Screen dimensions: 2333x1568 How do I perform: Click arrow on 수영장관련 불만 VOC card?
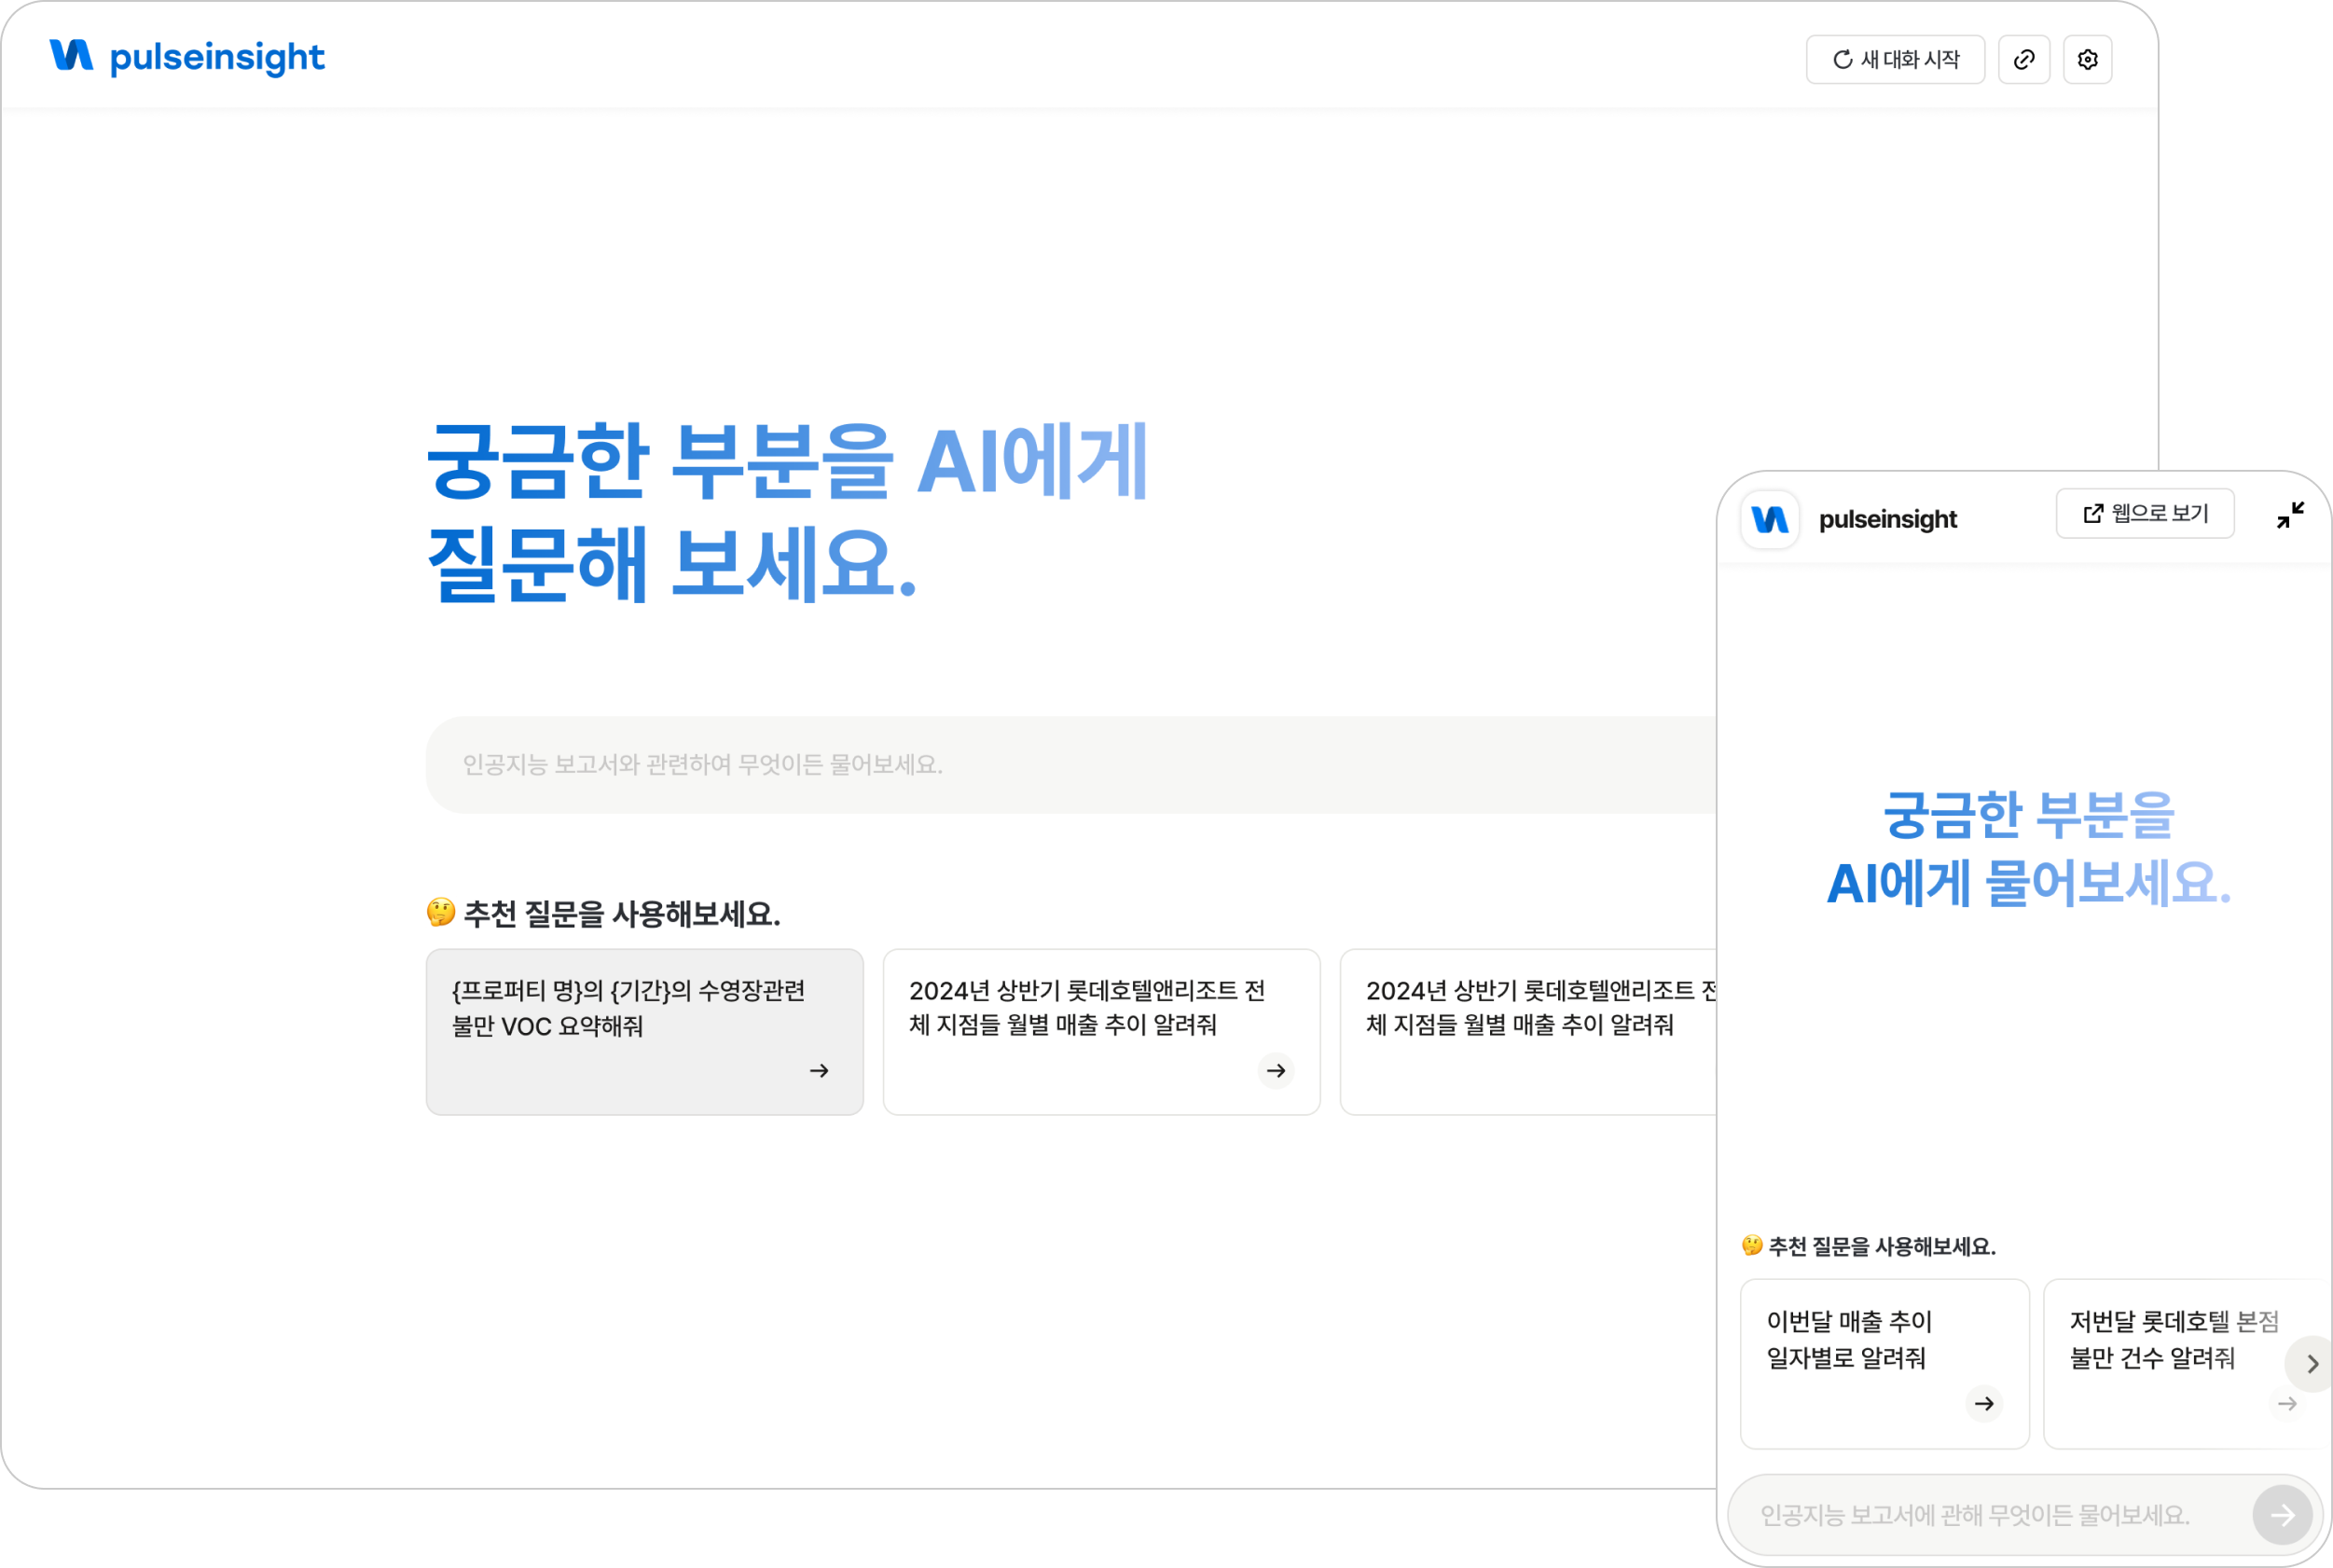tap(819, 1071)
